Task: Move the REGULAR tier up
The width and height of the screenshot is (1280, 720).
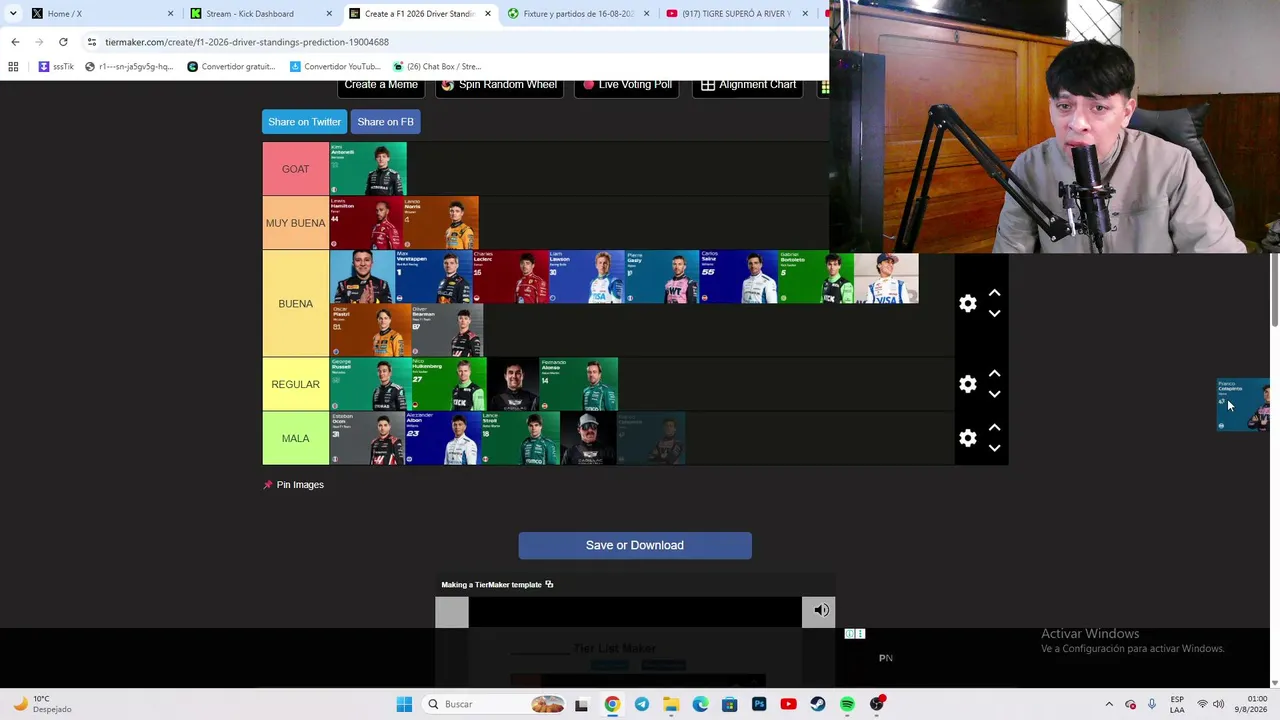Action: point(994,373)
